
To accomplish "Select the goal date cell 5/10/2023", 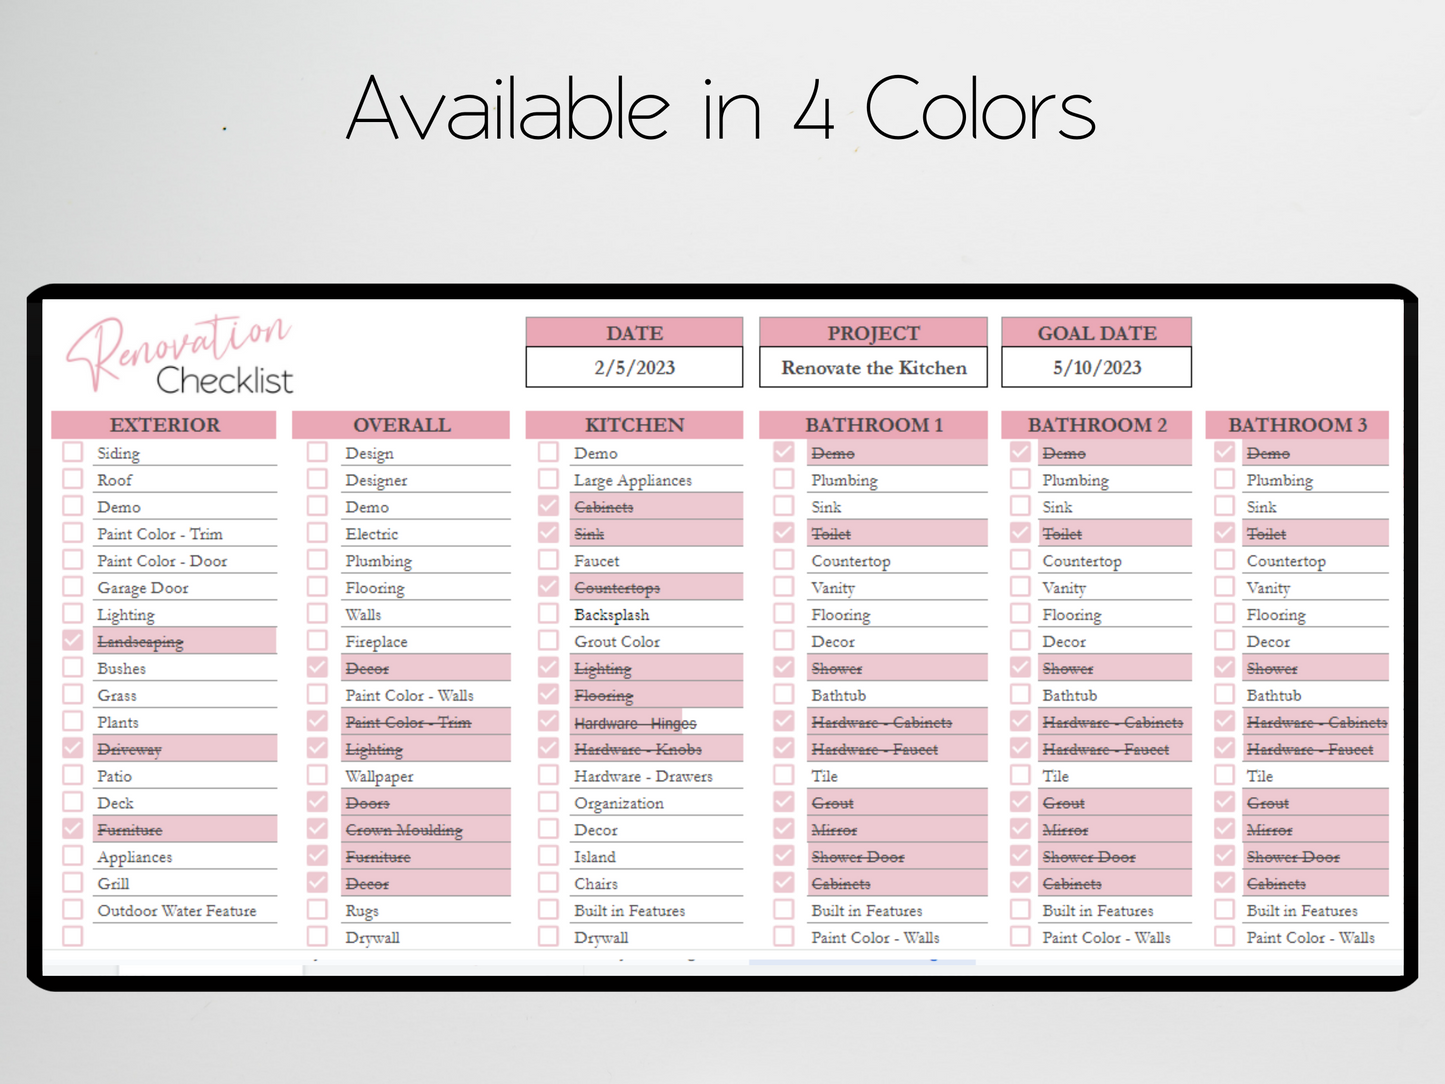I will tap(1096, 367).
